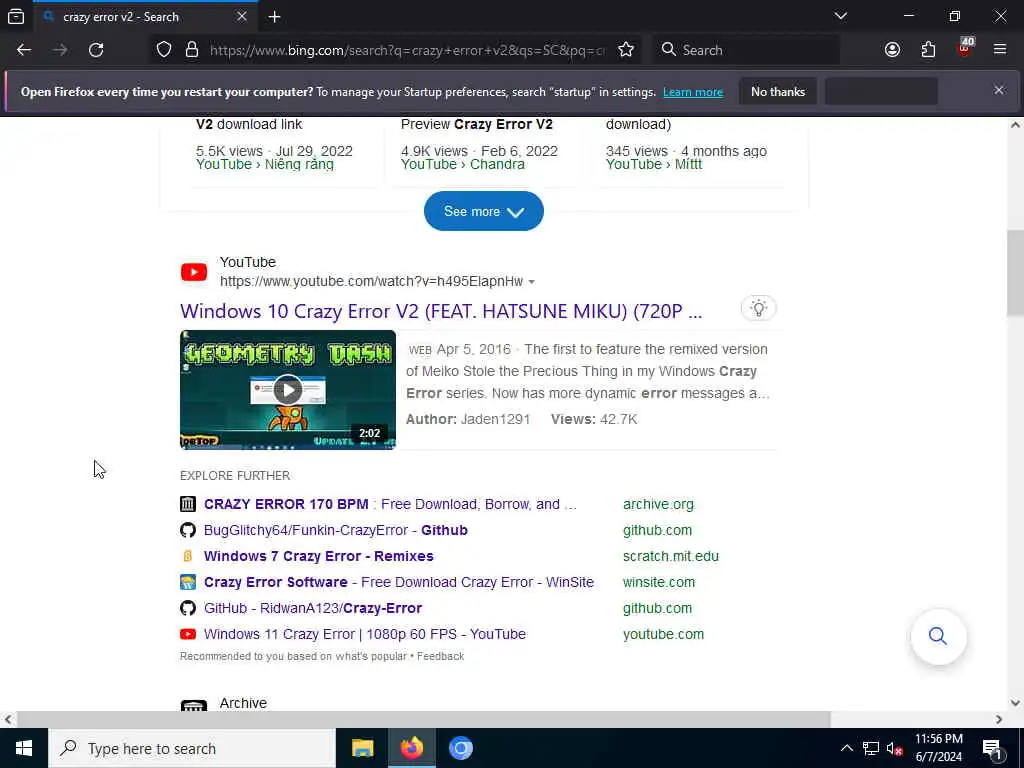This screenshot has width=1024, height=768.
Task: Open YouTube › Niềng răng video source
Action: click(x=264, y=165)
